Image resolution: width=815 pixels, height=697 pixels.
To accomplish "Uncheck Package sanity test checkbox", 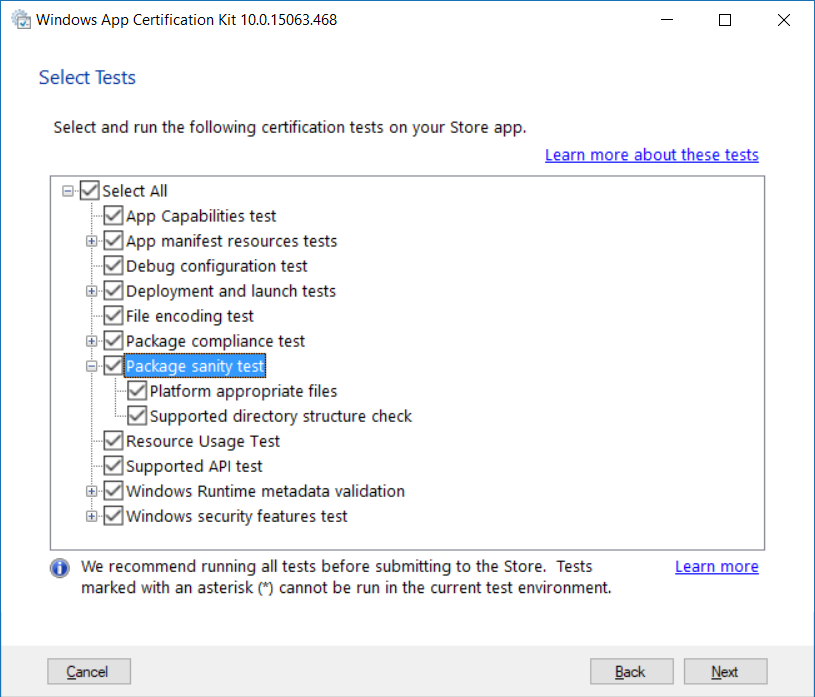I will point(113,366).
